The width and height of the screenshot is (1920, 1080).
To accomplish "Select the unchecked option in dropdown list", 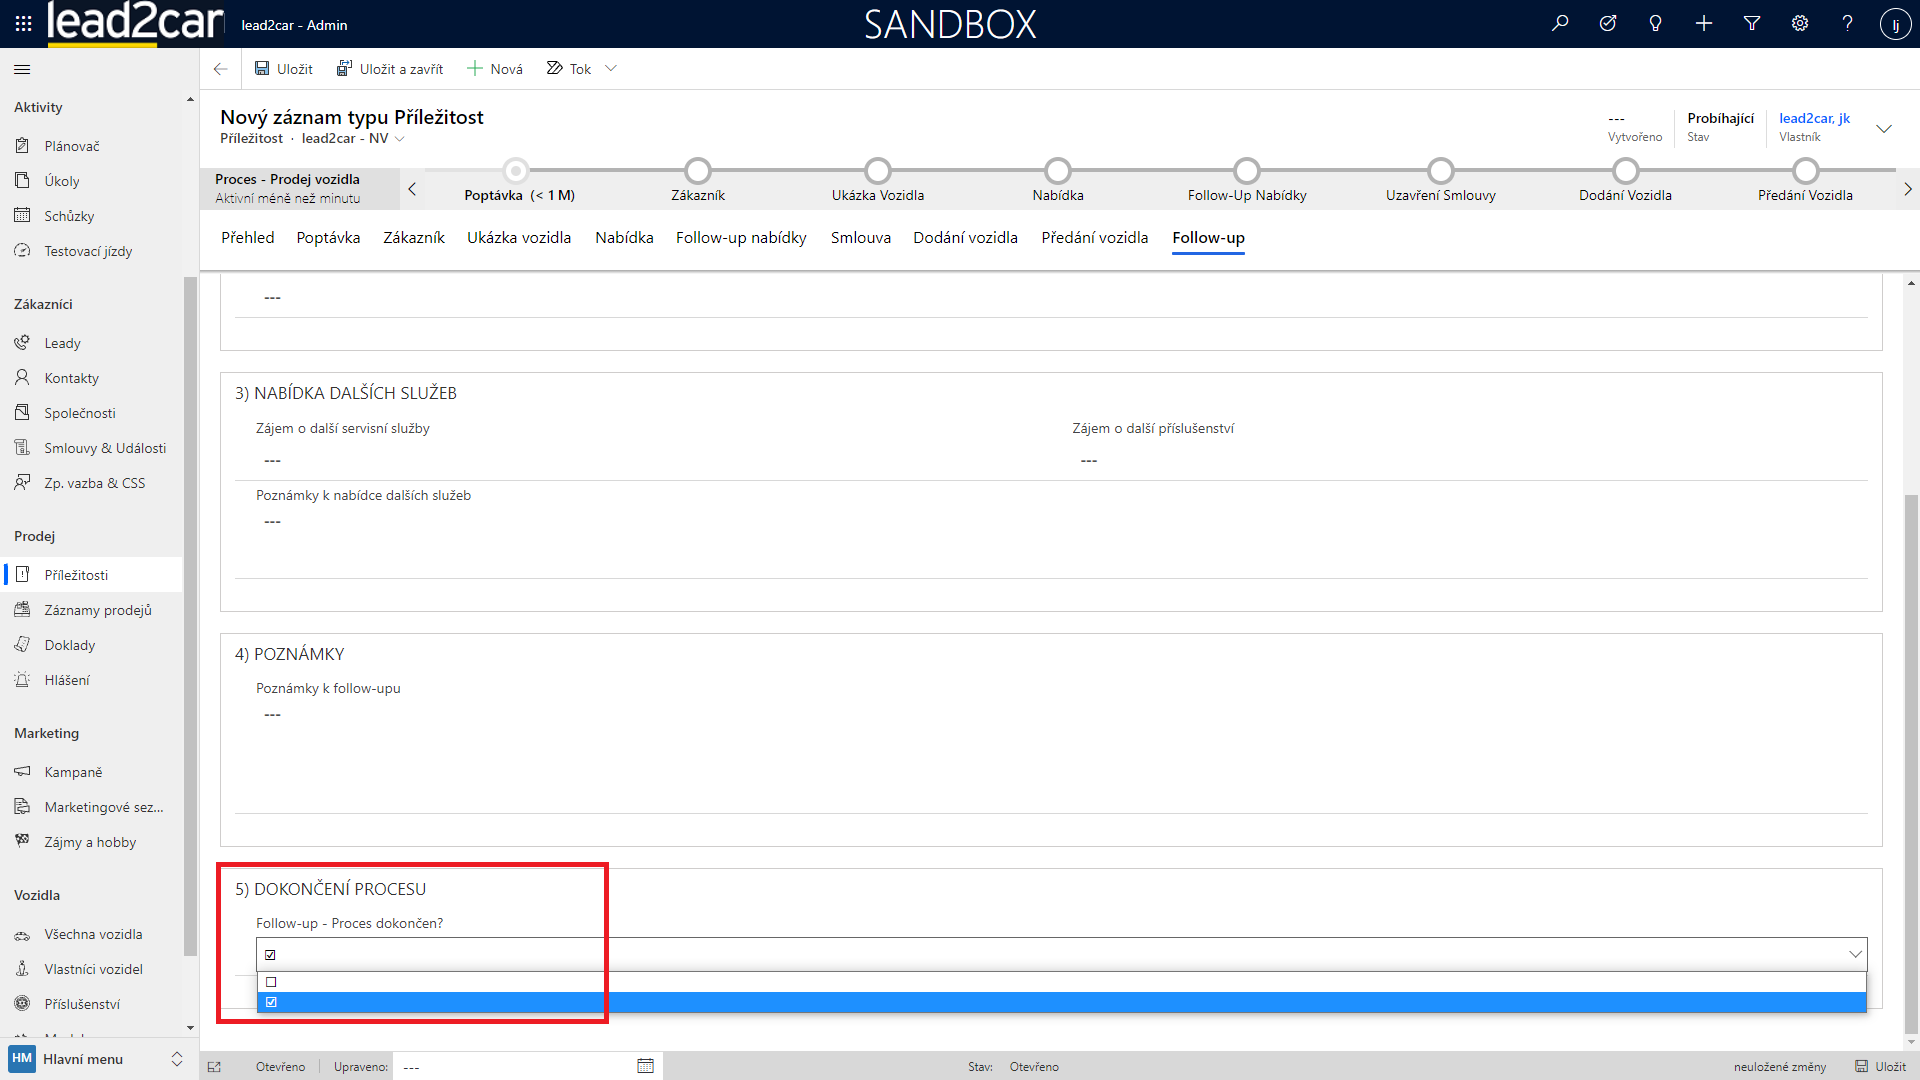I will tap(271, 982).
